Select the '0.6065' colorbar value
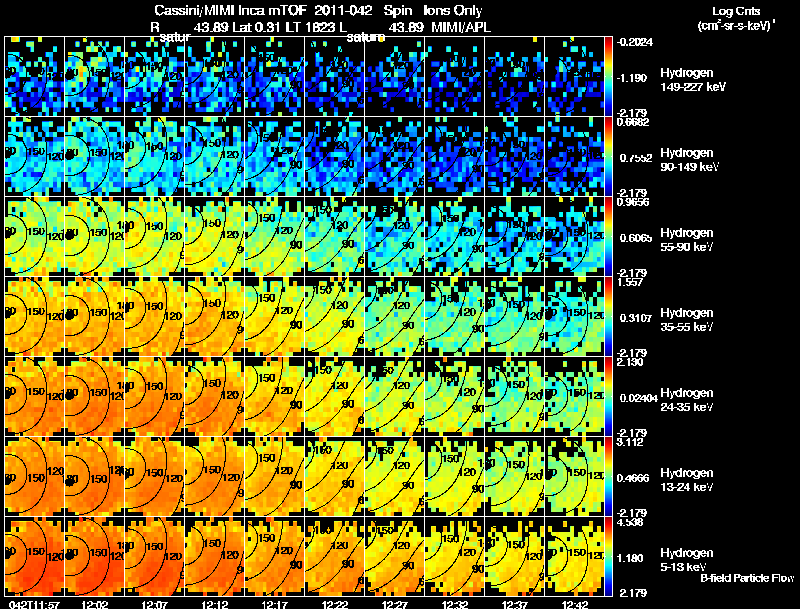The width and height of the screenshot is (800, 609). tap(636, 238)
